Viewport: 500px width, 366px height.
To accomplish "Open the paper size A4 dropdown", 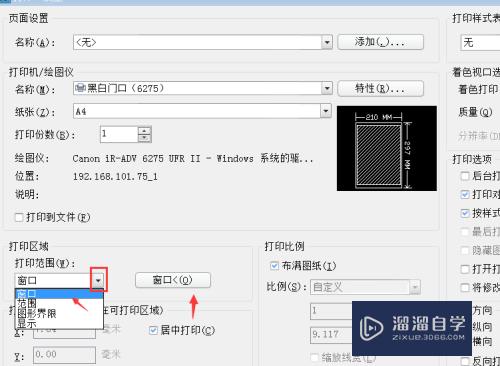I will click(326, 111).
